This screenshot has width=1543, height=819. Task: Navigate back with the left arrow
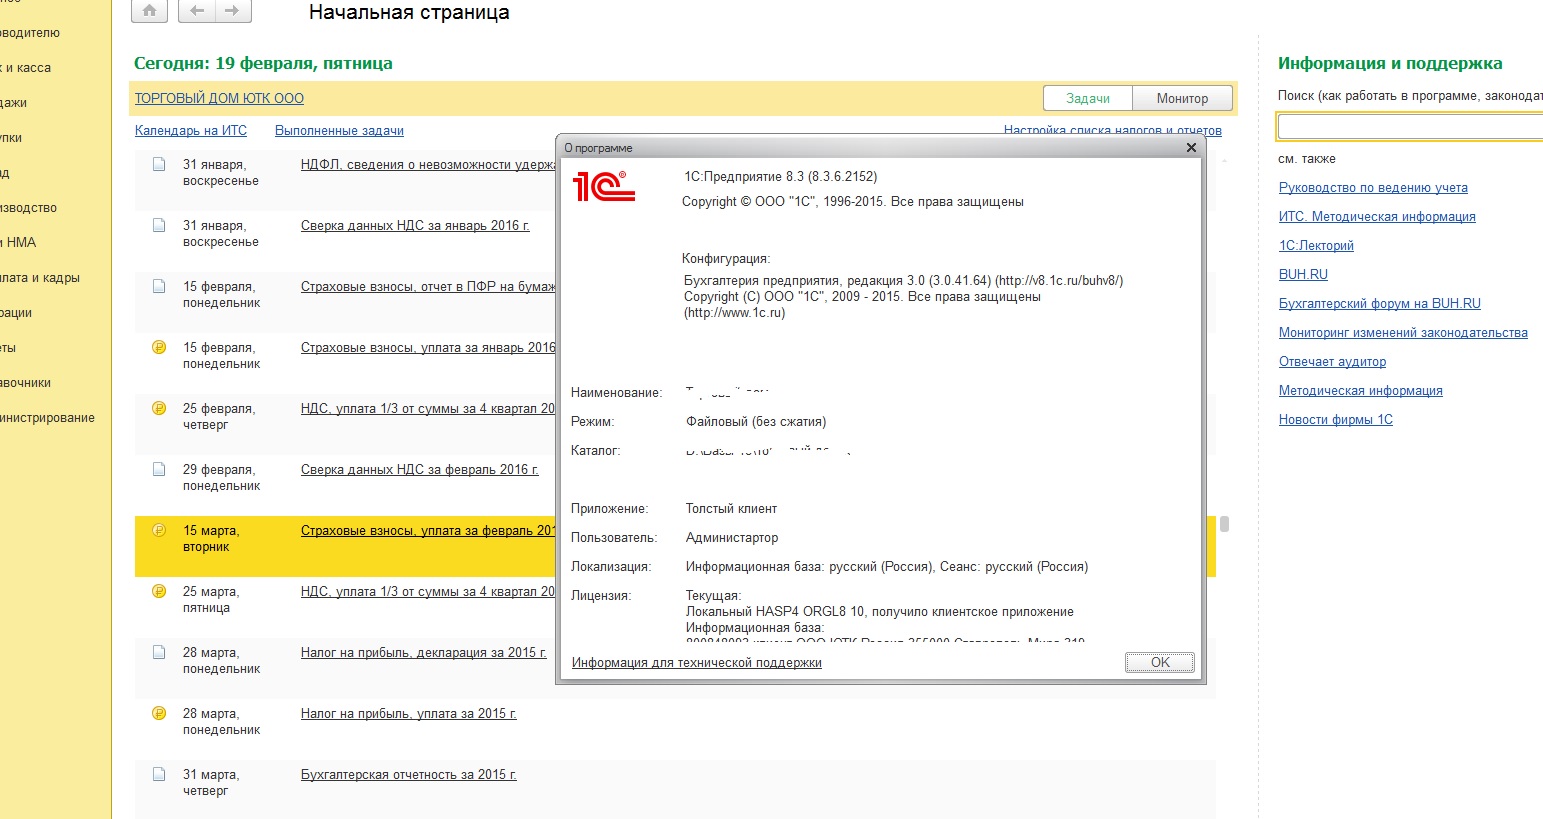(196, 11)
